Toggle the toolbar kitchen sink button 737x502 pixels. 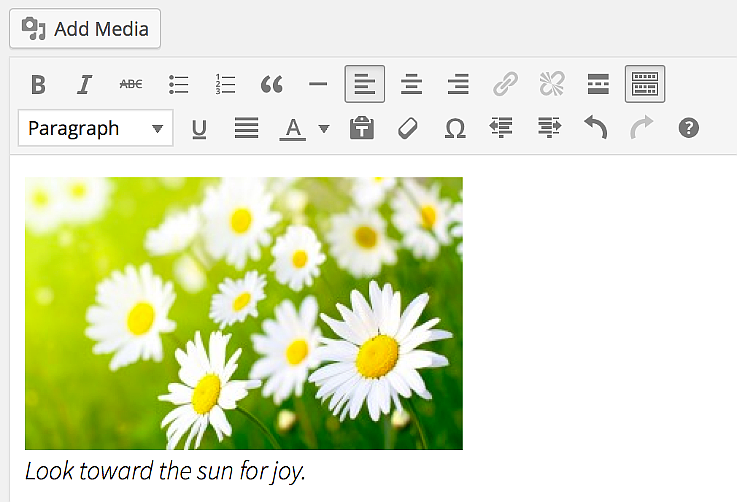(x=645, y=85)
